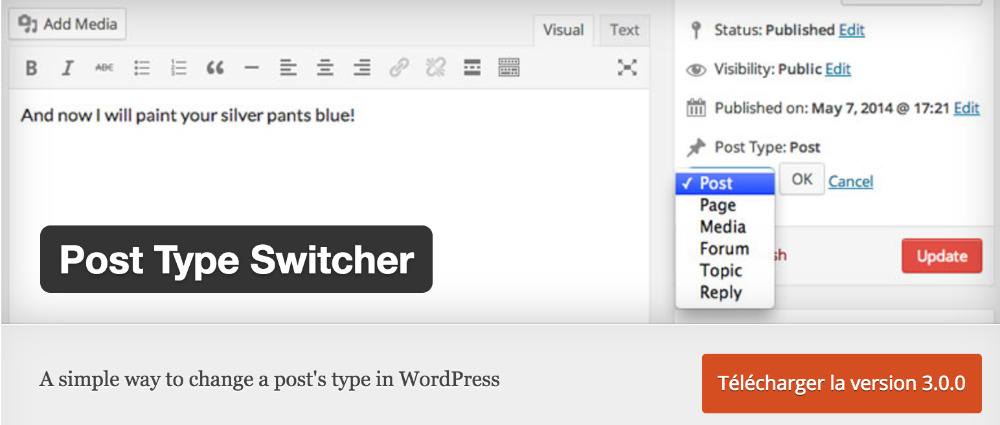
Task: Insert a bulleted list
Action: pos(142,68)
